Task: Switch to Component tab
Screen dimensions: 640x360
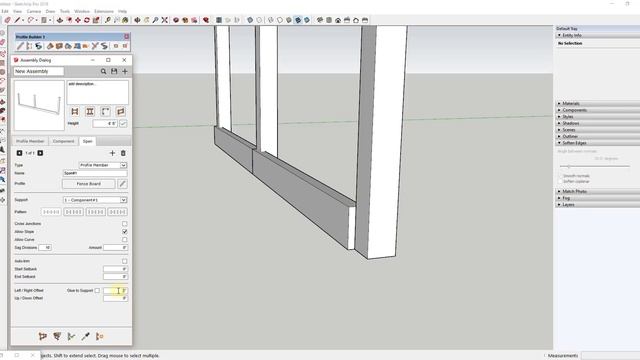Action: (x=63, y=141)
